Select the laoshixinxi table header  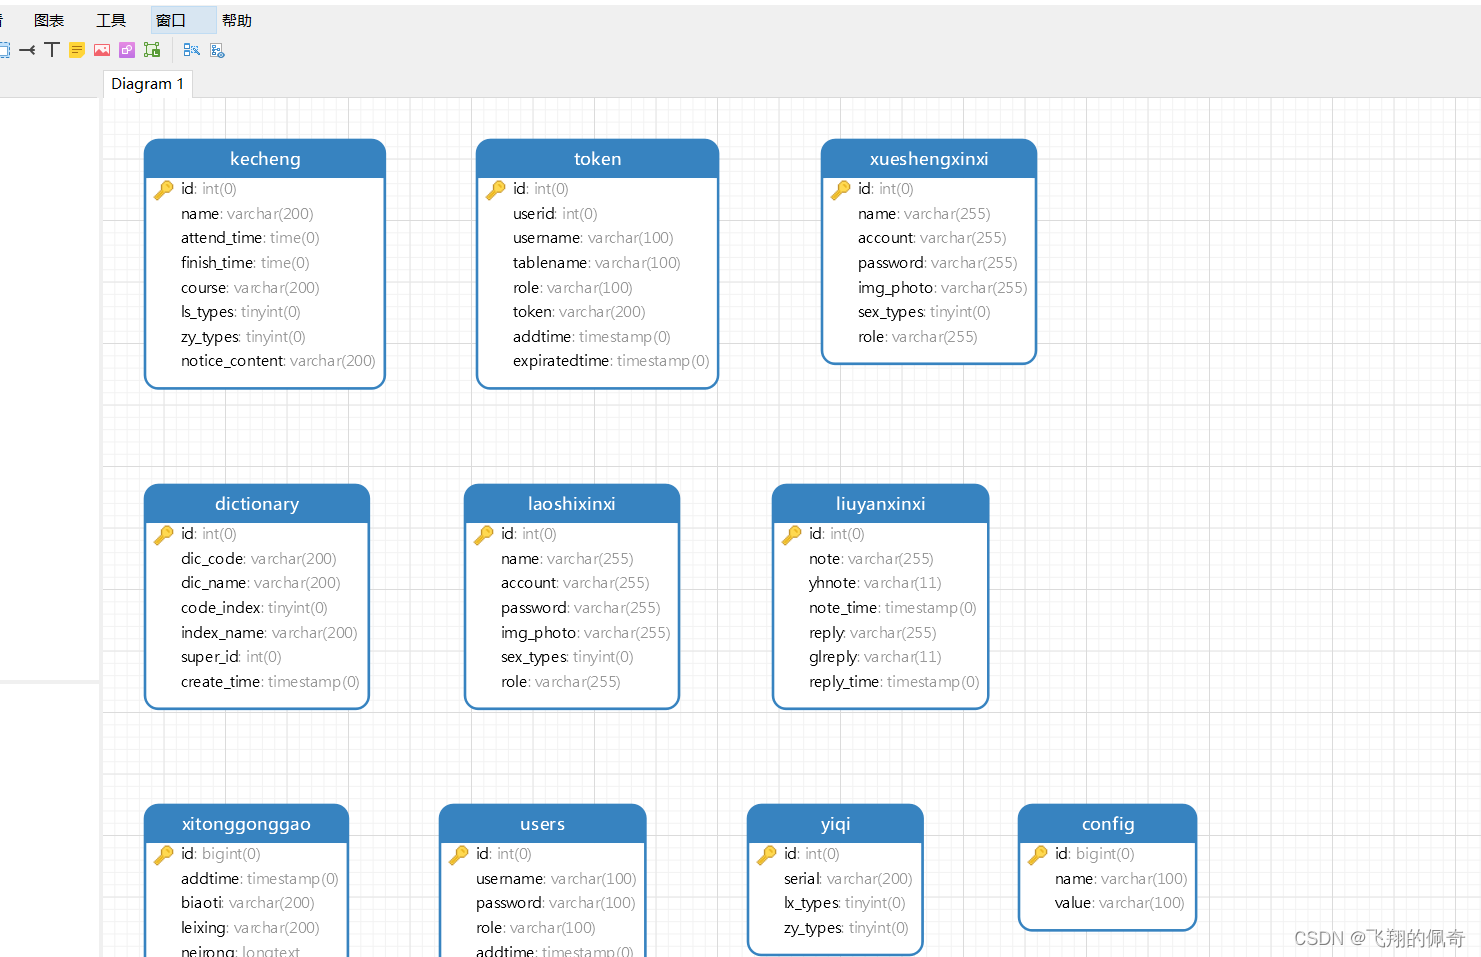(572, 504)
